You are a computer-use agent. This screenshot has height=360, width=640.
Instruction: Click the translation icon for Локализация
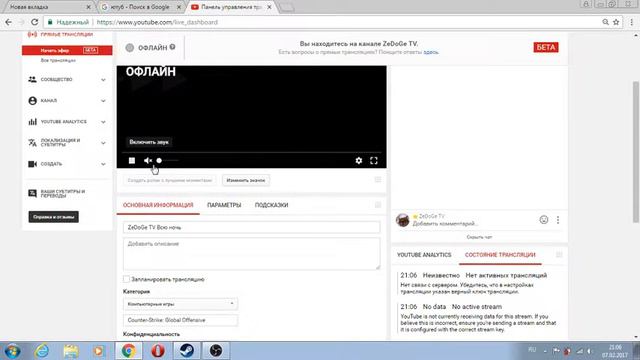coord(32,143)
